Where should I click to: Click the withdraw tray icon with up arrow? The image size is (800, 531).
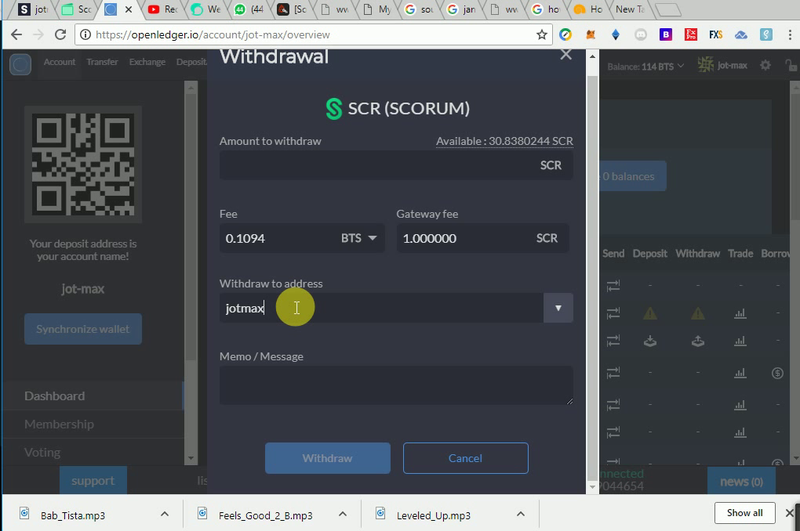(x=698, y=341)
